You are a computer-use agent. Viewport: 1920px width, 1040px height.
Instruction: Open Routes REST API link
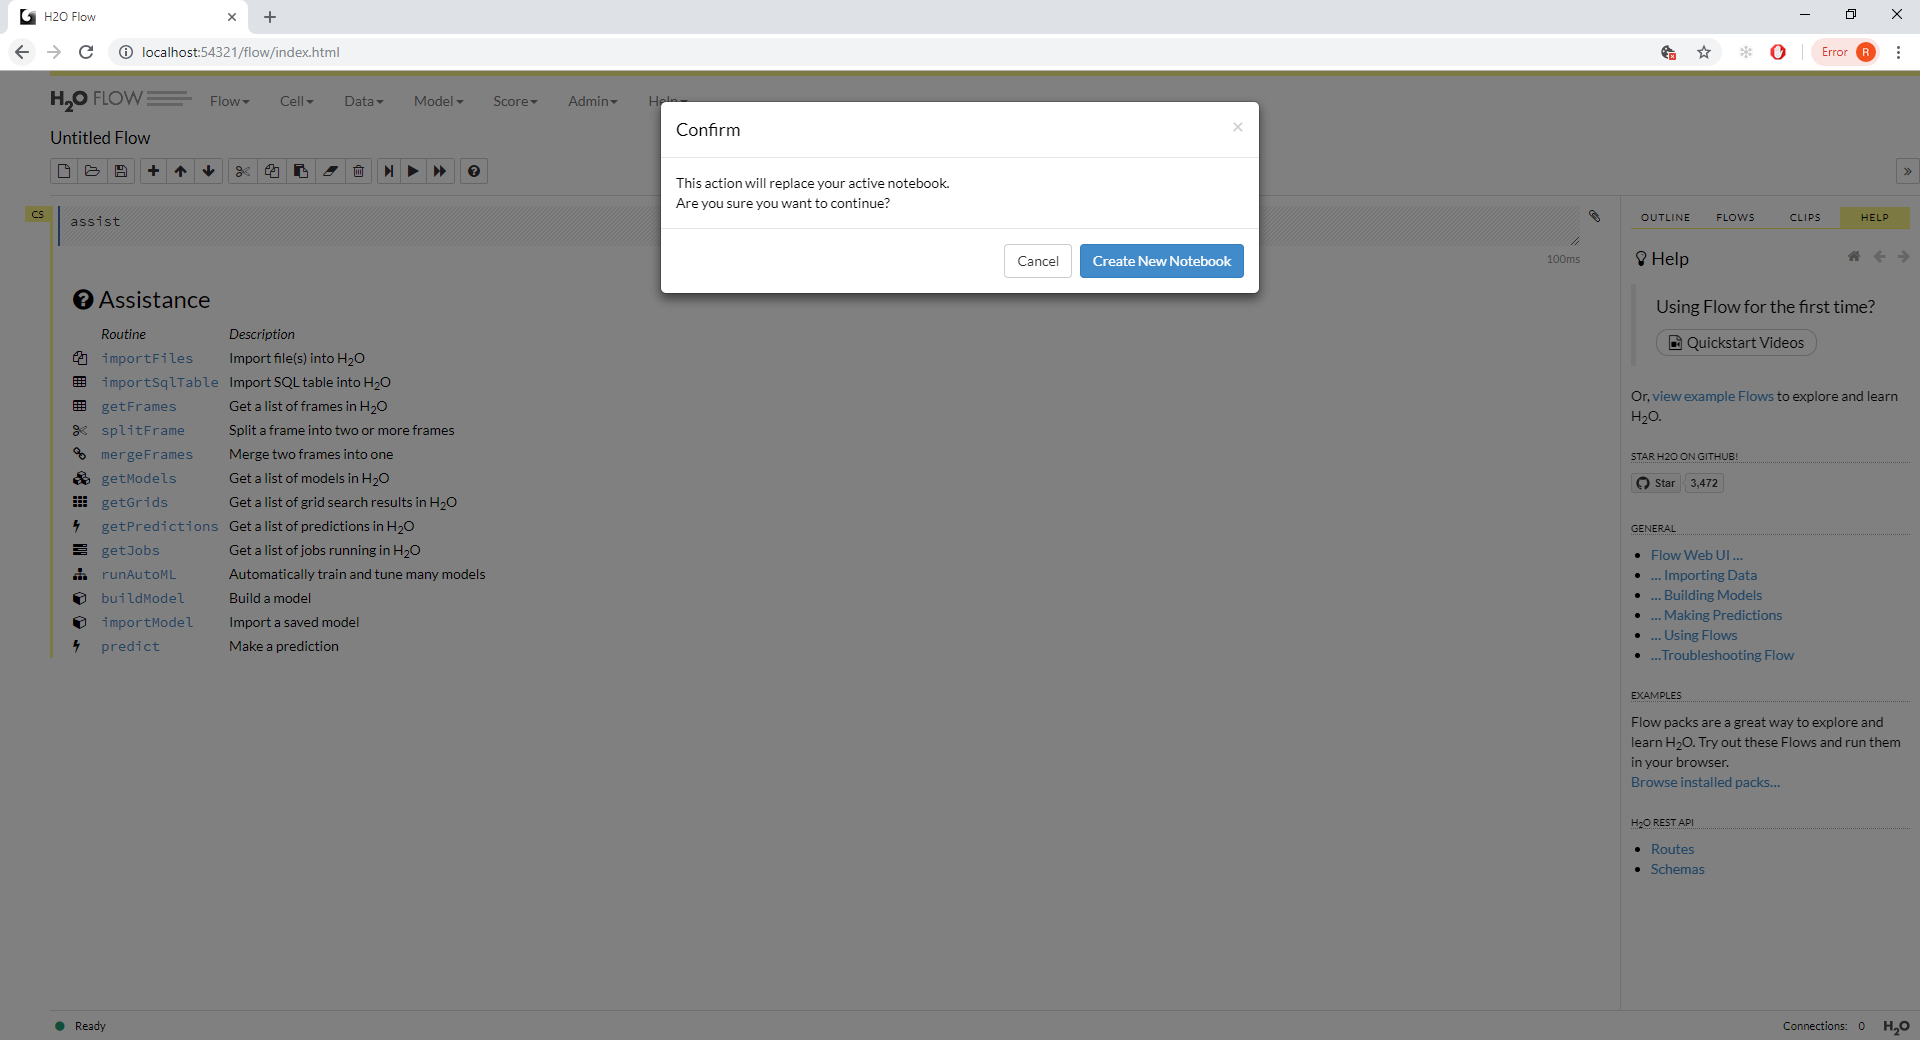1672,849
